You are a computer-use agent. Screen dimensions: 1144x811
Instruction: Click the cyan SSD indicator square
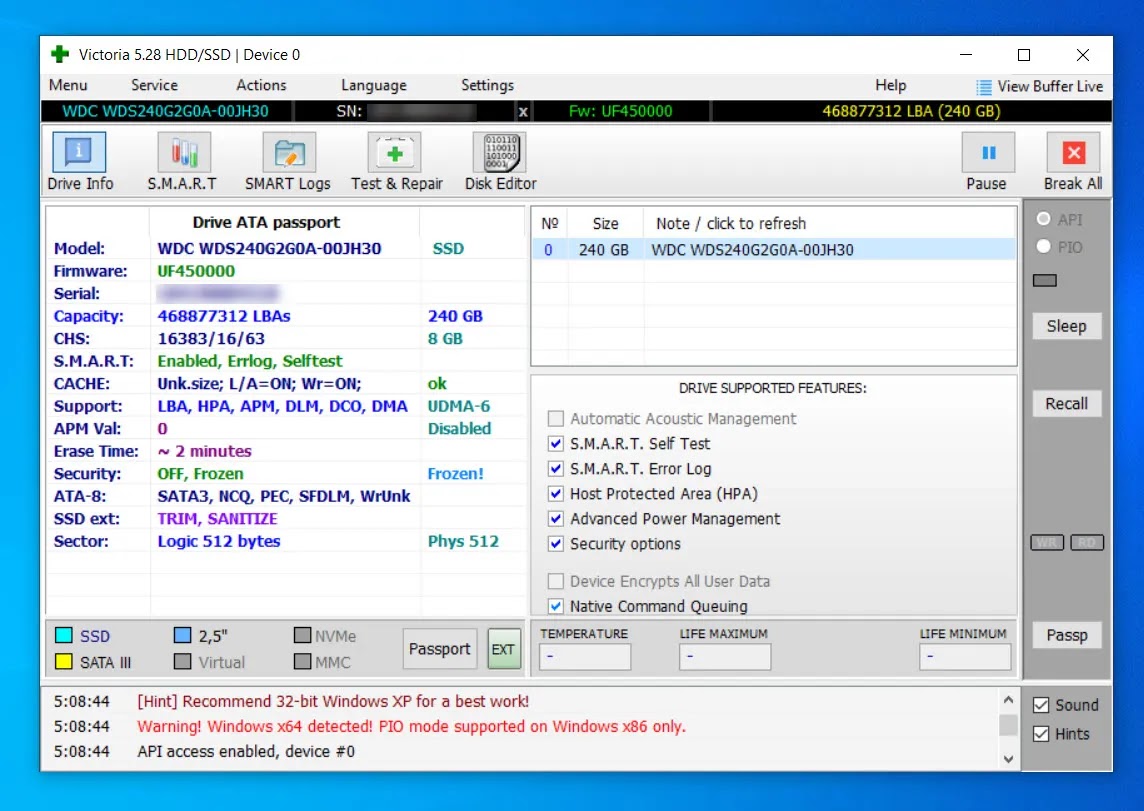(x=63, y=635)
